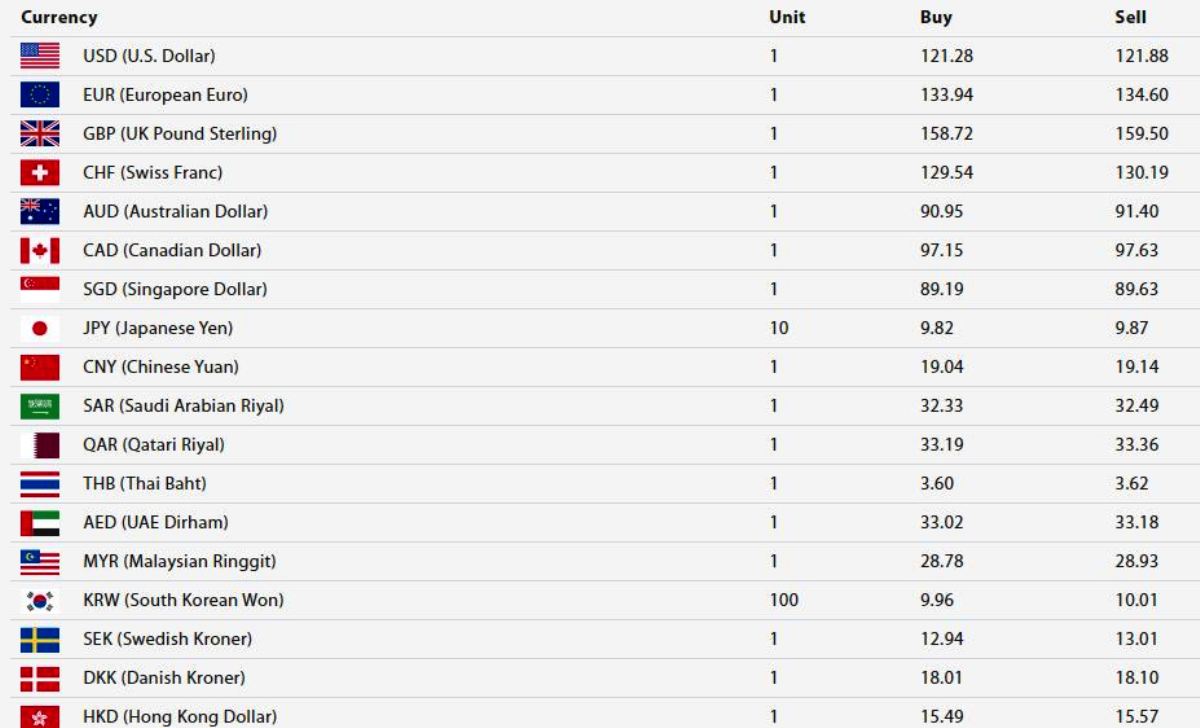Click the European Union flag icon
This screenshot has width=1200, height=728.
[40, 95]
